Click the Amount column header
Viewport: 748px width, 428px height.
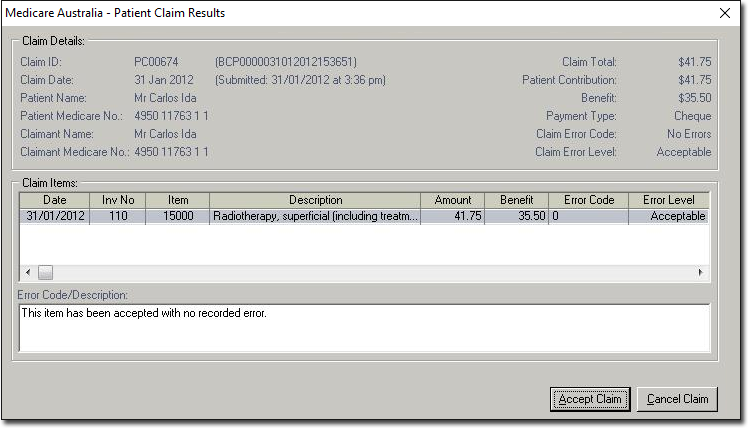(x=453, y=200)
